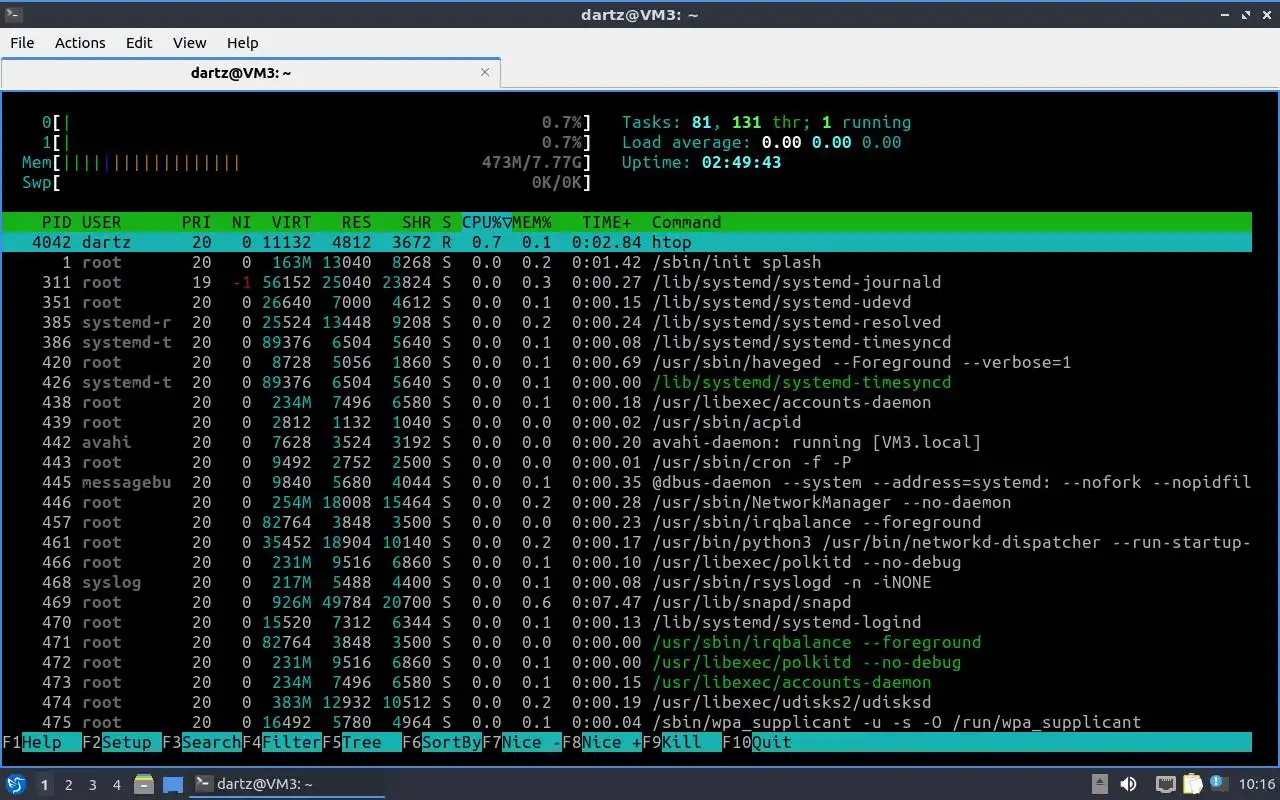
Task: Select the rsyslogd process row
Action: coord(627,582)
